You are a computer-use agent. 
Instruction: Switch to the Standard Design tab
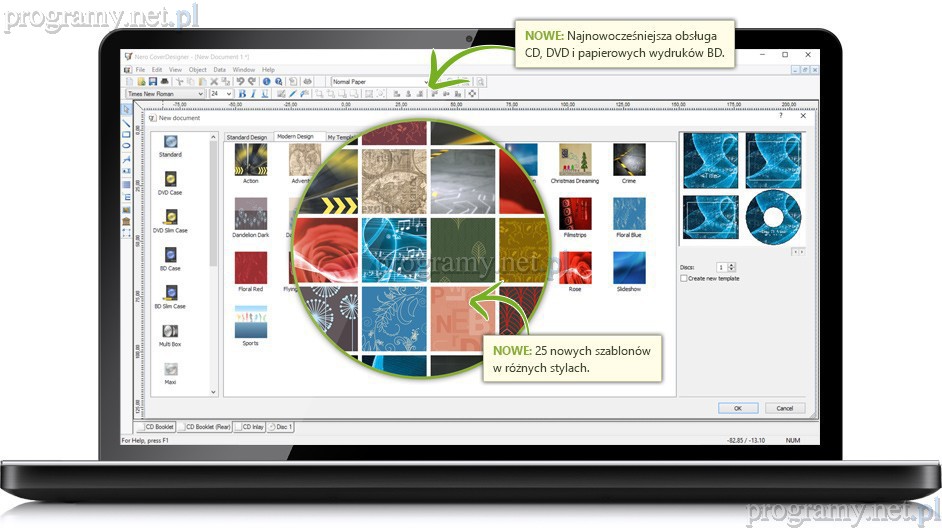coord(246,137)
